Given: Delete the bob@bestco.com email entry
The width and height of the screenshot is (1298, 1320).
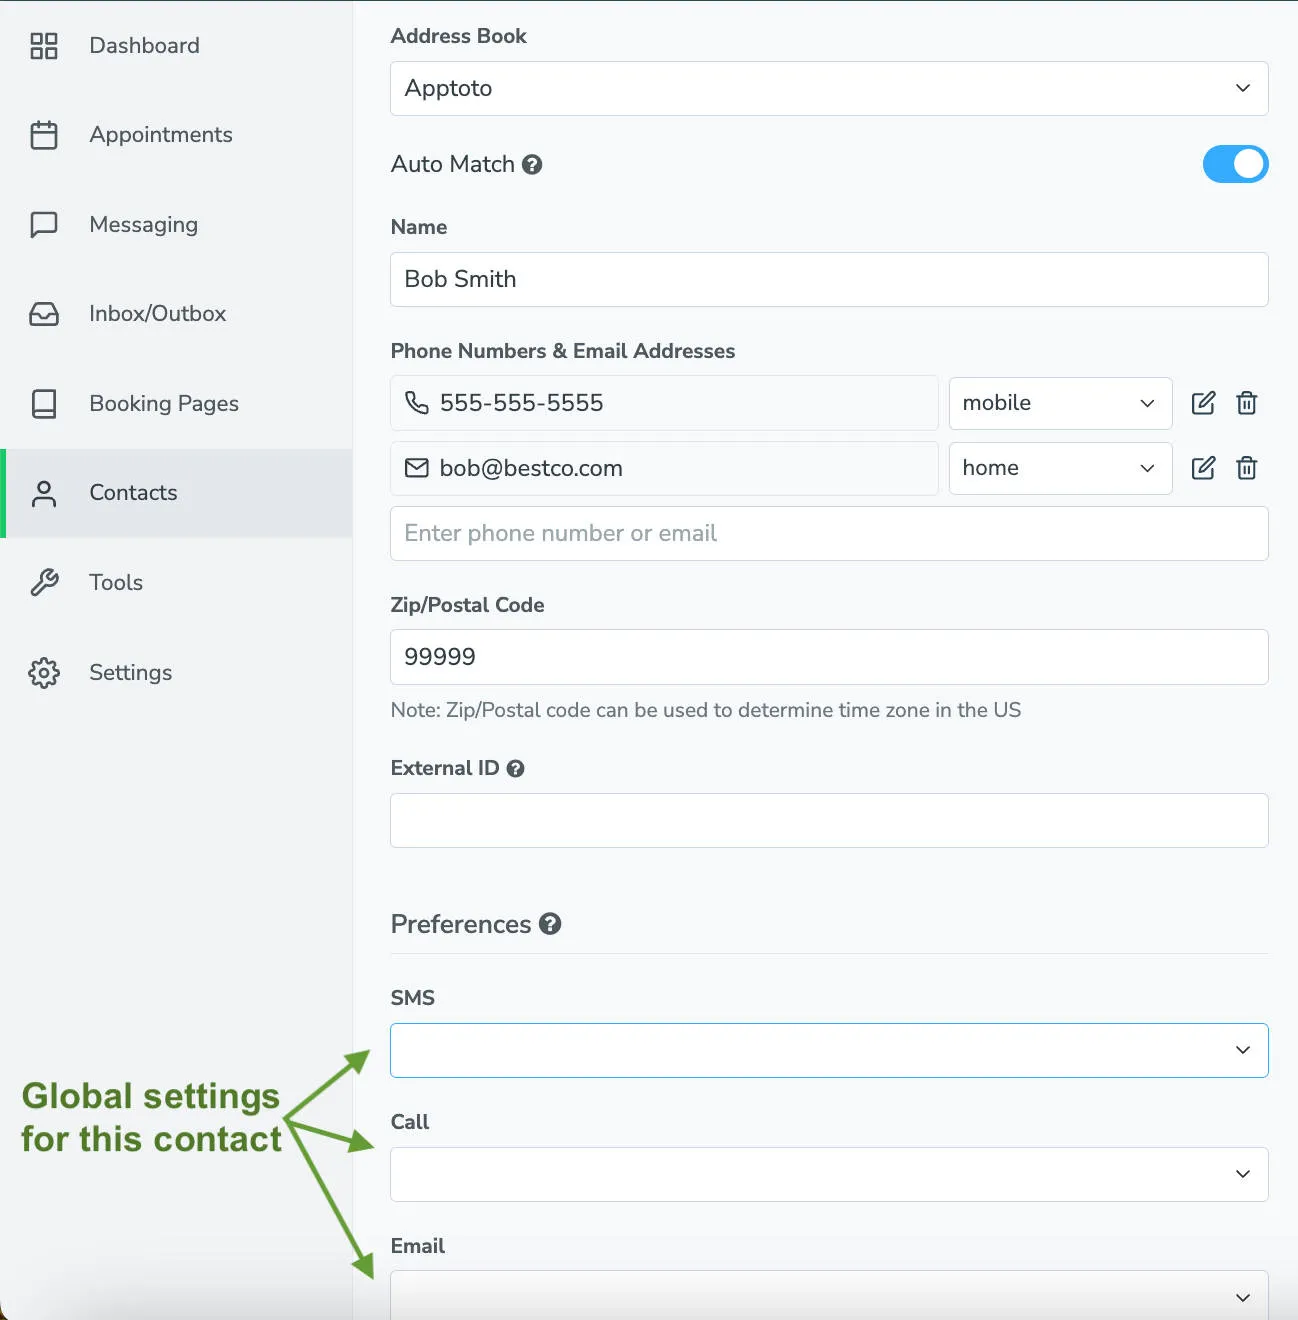Looking at the screenshot, I should click(x=1246, y=468).
